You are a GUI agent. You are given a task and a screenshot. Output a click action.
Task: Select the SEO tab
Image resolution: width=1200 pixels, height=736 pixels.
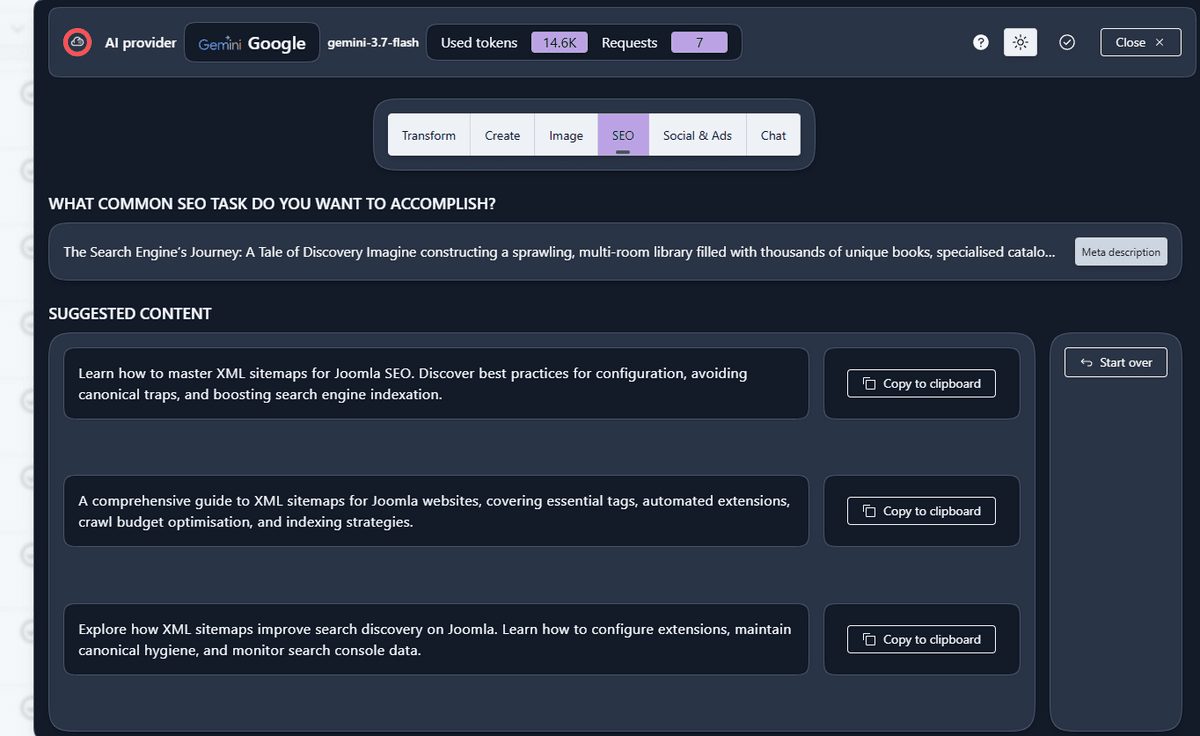[623, 135]
